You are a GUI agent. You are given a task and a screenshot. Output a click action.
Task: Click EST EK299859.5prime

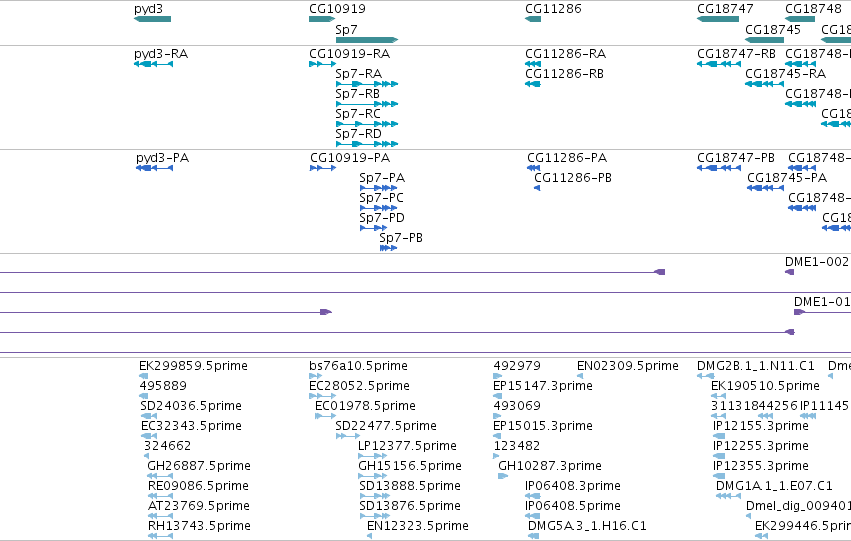coord(143,376)
